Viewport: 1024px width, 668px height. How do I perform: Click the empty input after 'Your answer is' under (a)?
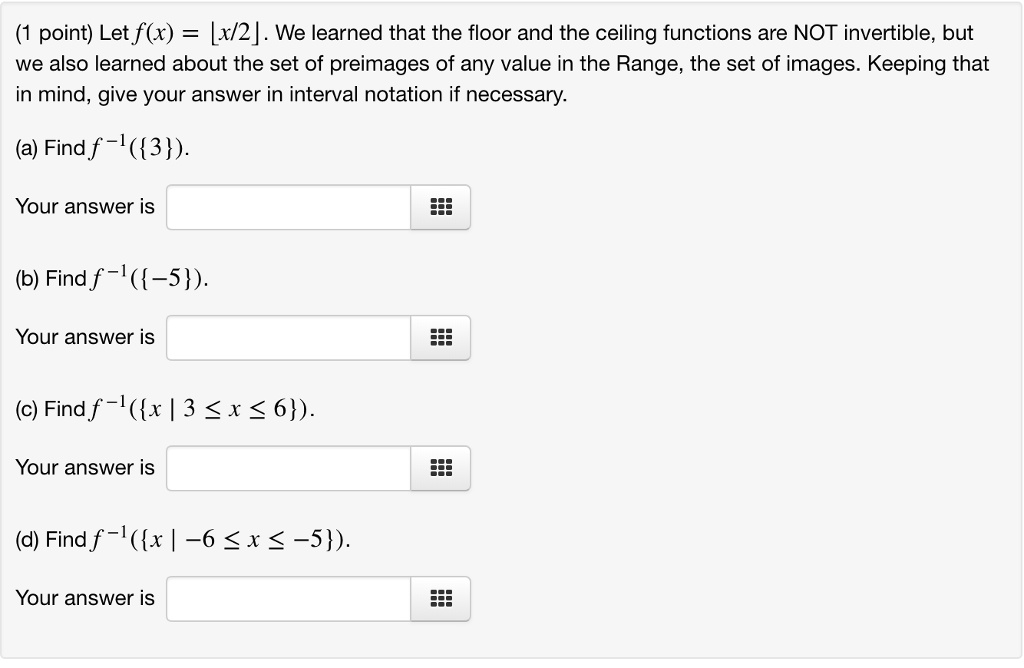click(x=288, y=207)
